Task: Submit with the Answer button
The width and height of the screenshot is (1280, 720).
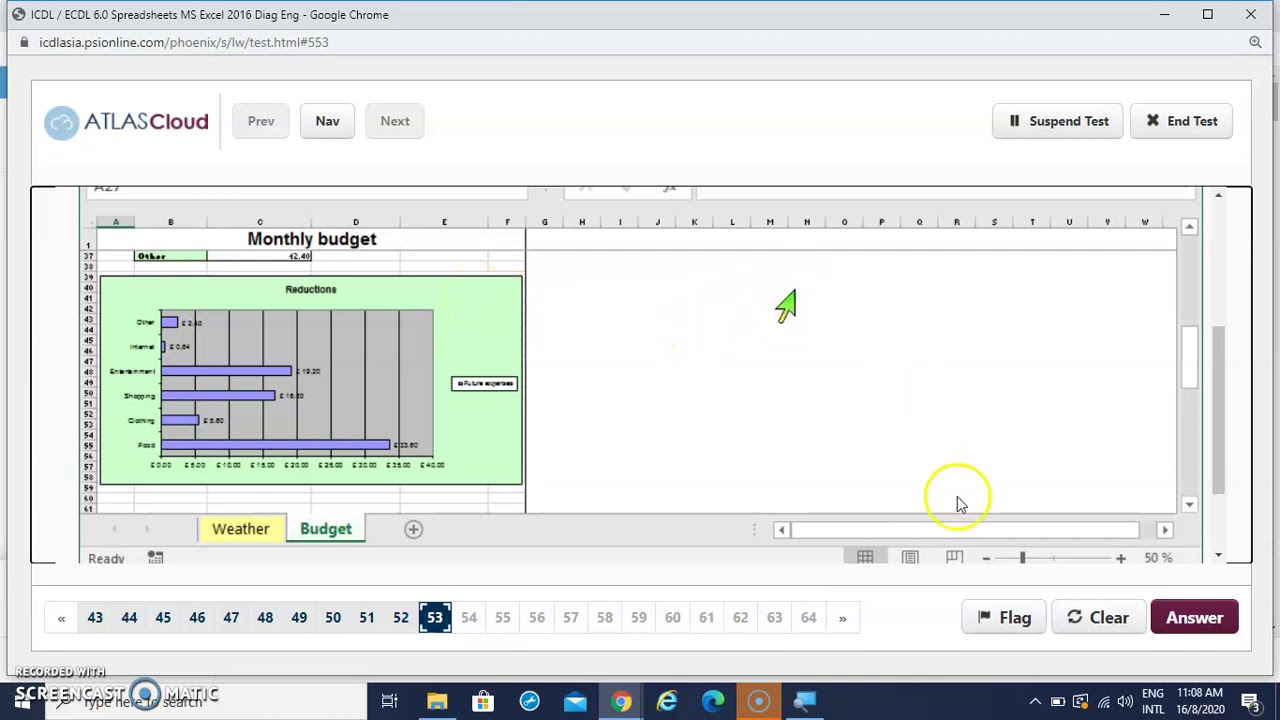Action: 1194,617
